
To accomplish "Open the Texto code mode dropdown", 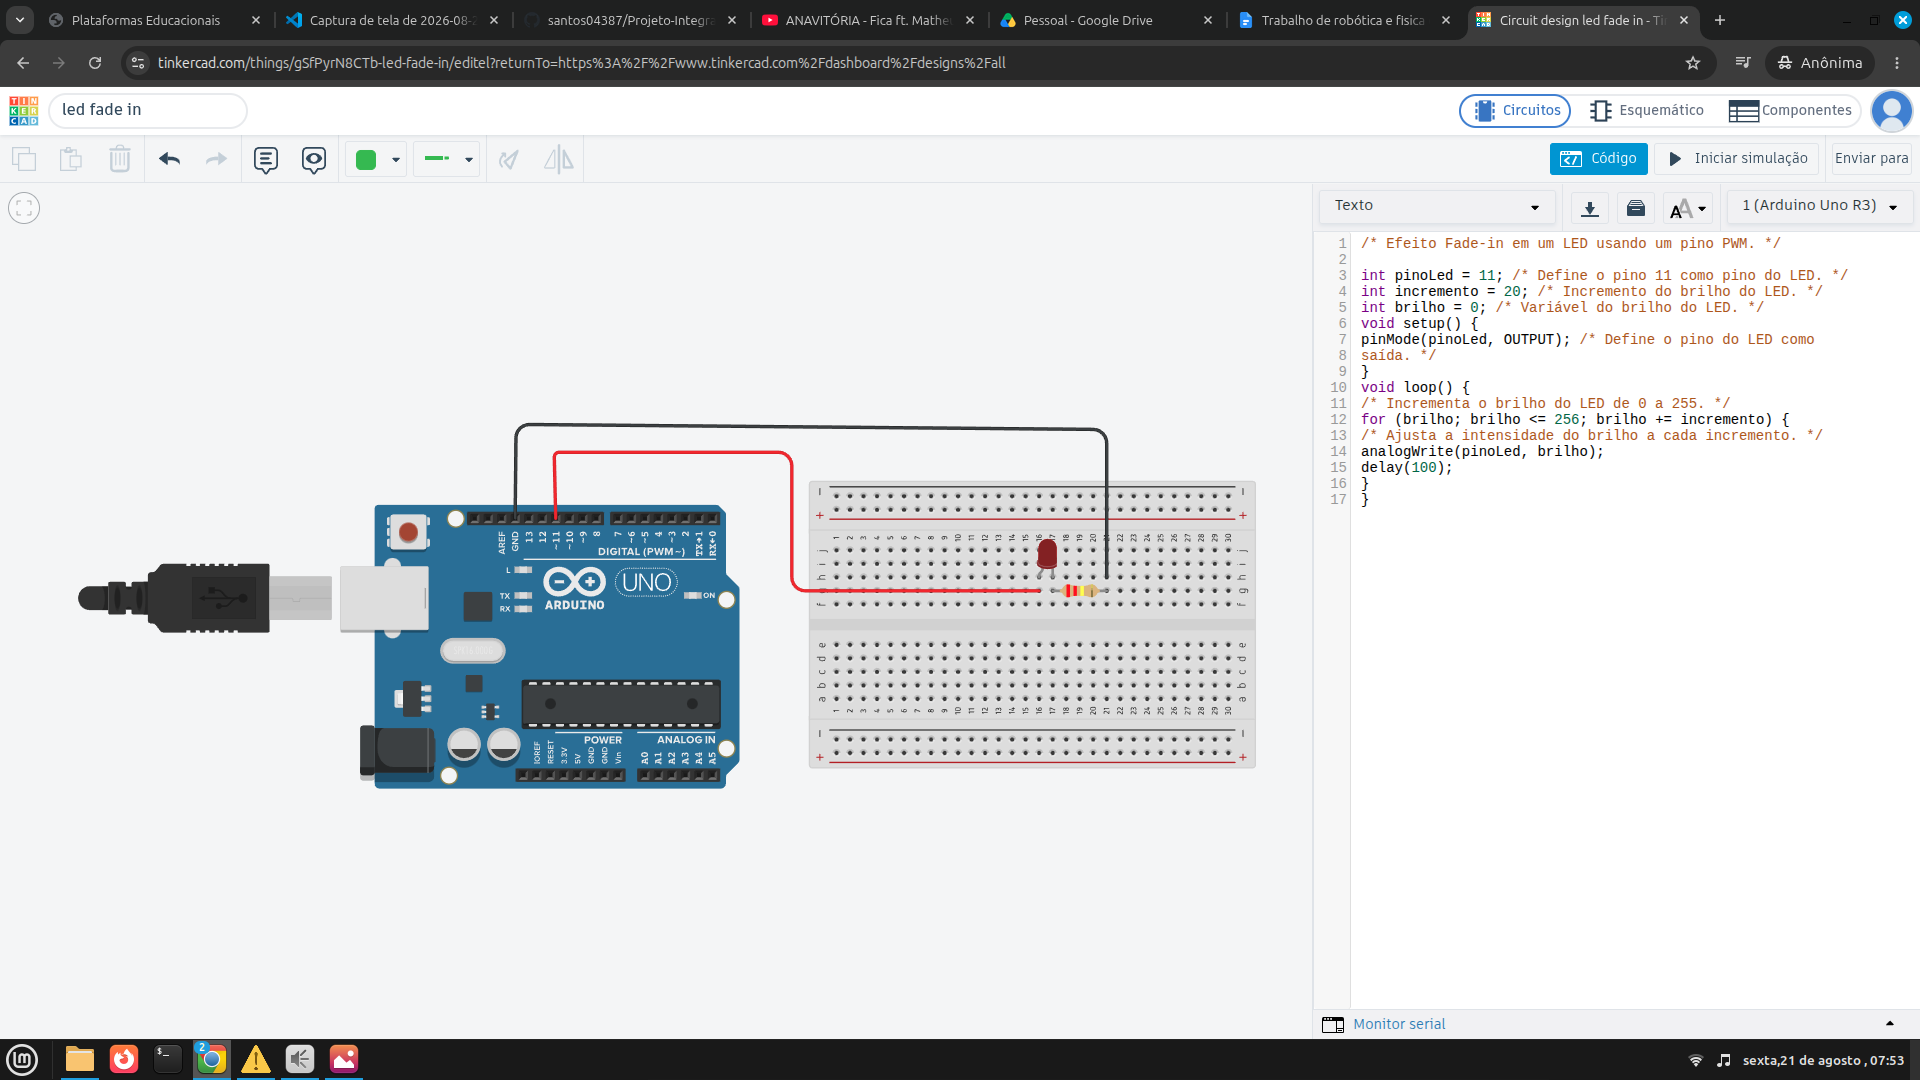I will click(1437, 207).
